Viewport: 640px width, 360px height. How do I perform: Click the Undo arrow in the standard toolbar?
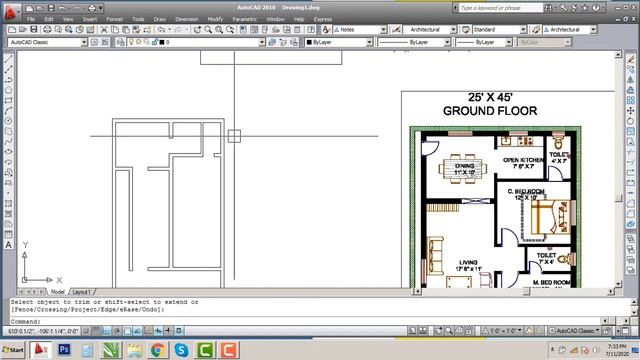(161, 30)
